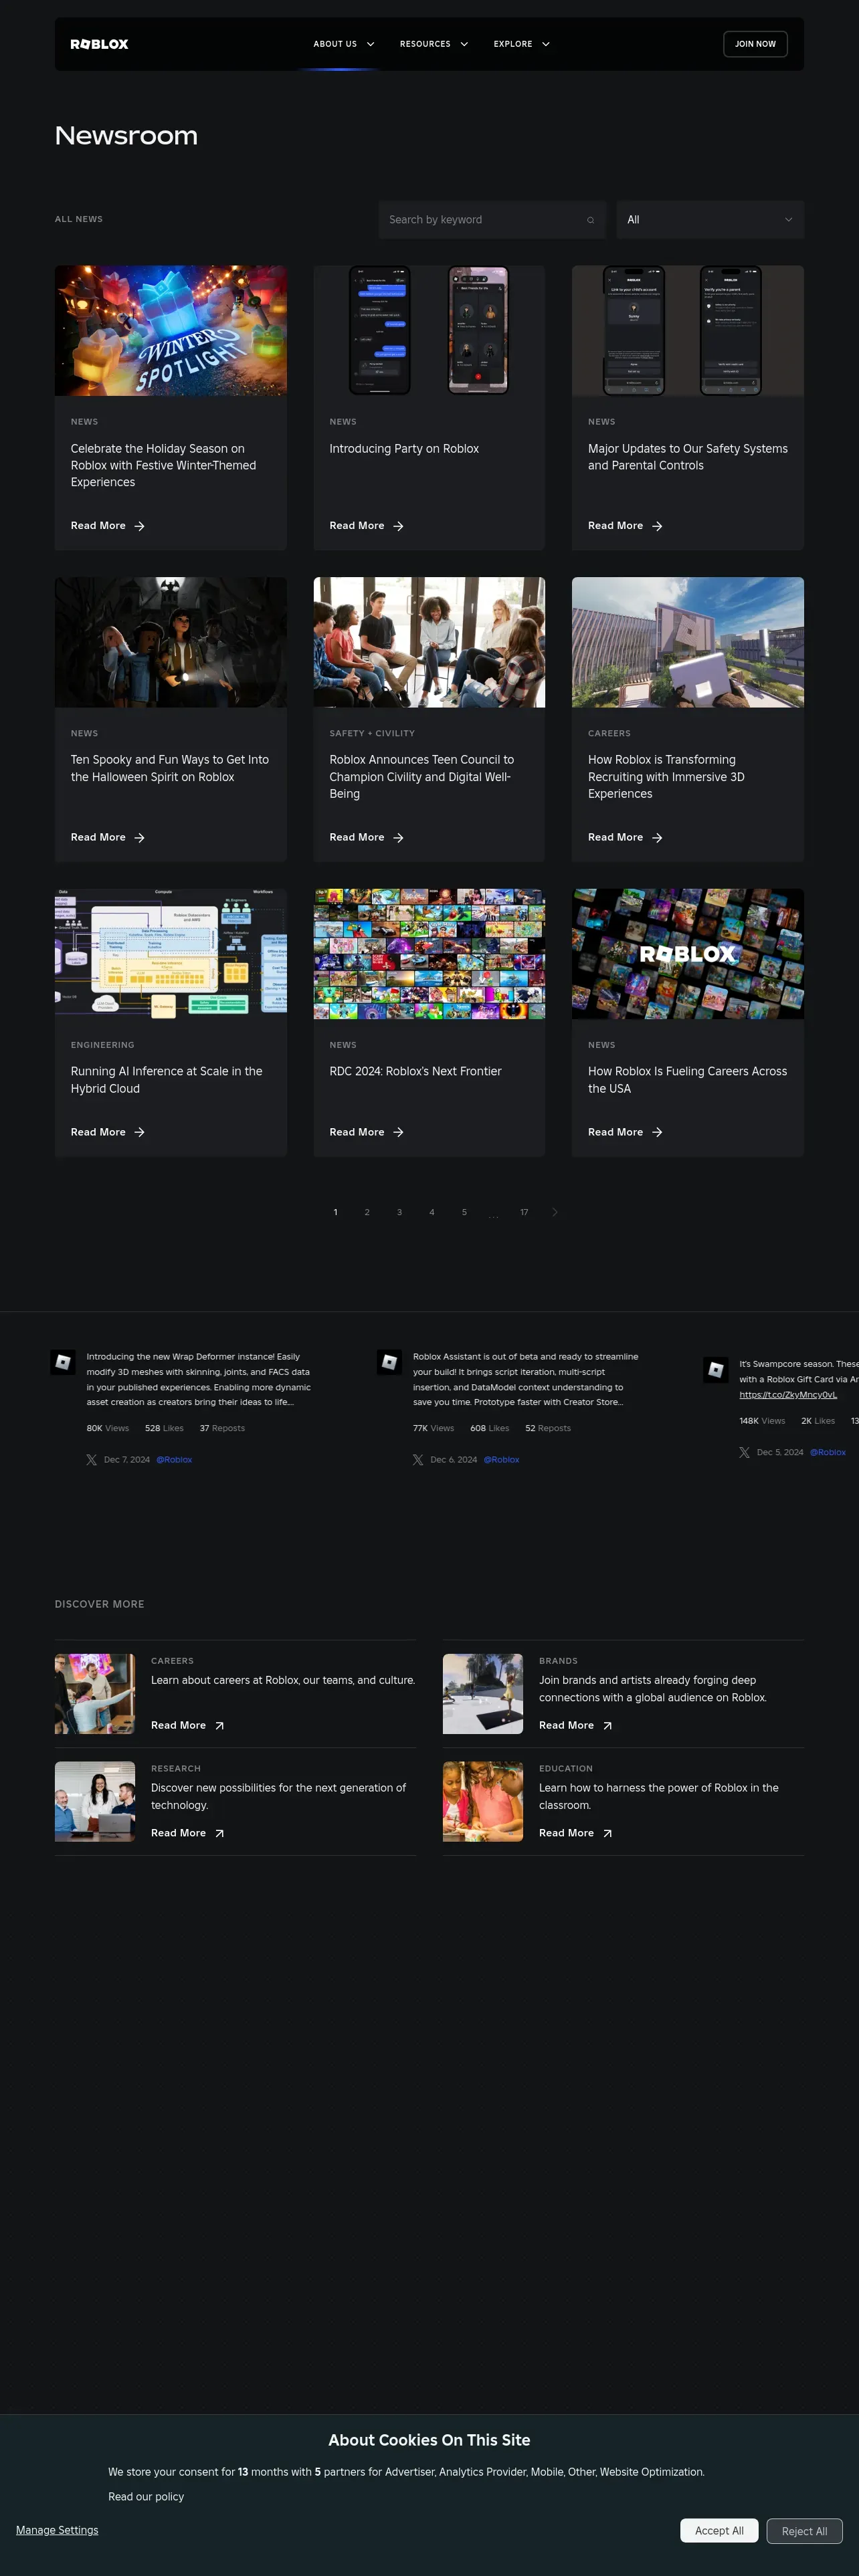Screen dimensions: 859x2576
Task: Click arrow icon for Introducing Party article
Action: (398, 526)
